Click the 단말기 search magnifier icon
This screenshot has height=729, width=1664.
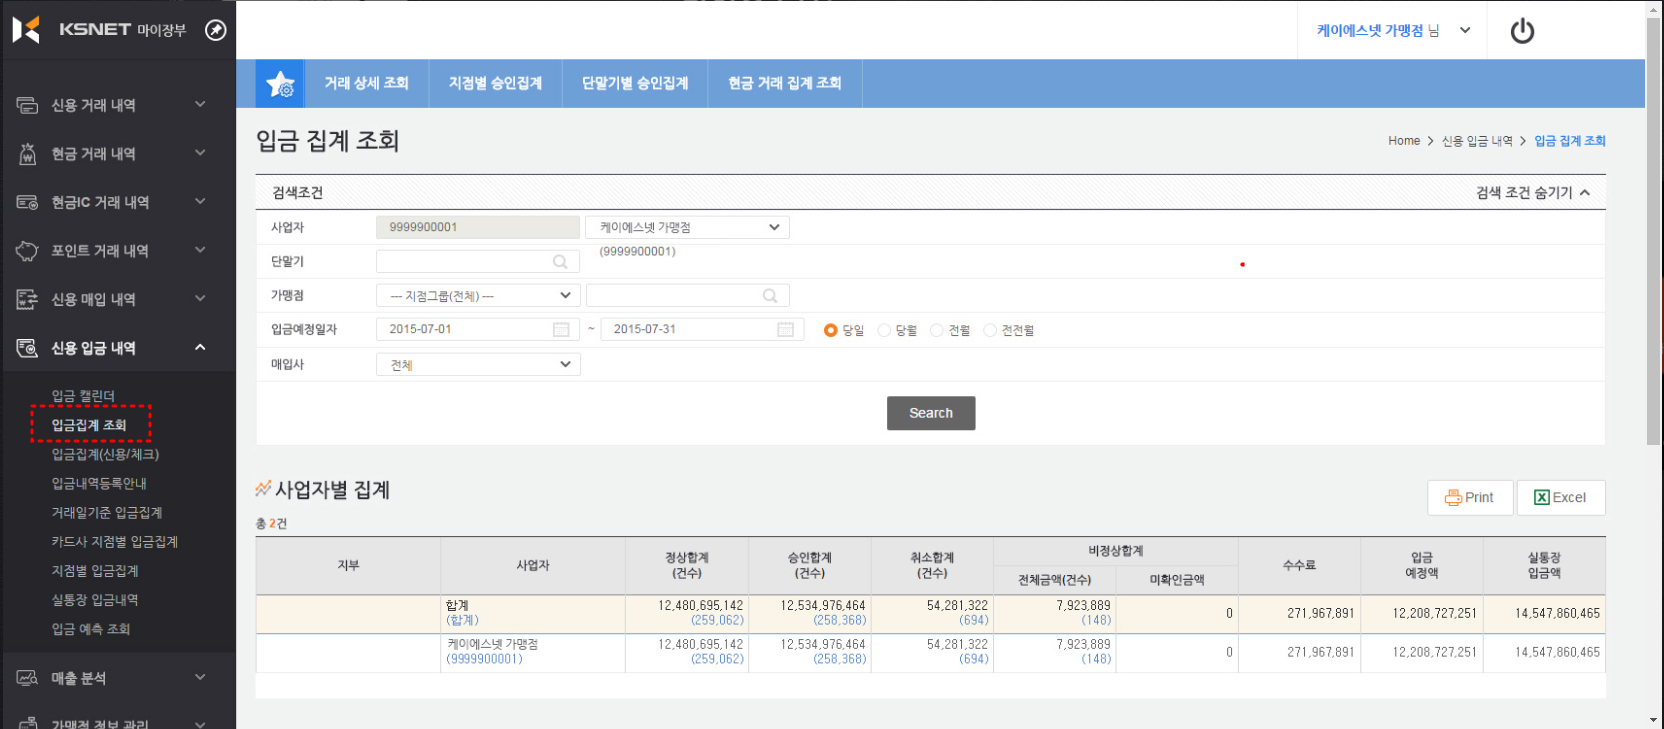tap(560, 262)
